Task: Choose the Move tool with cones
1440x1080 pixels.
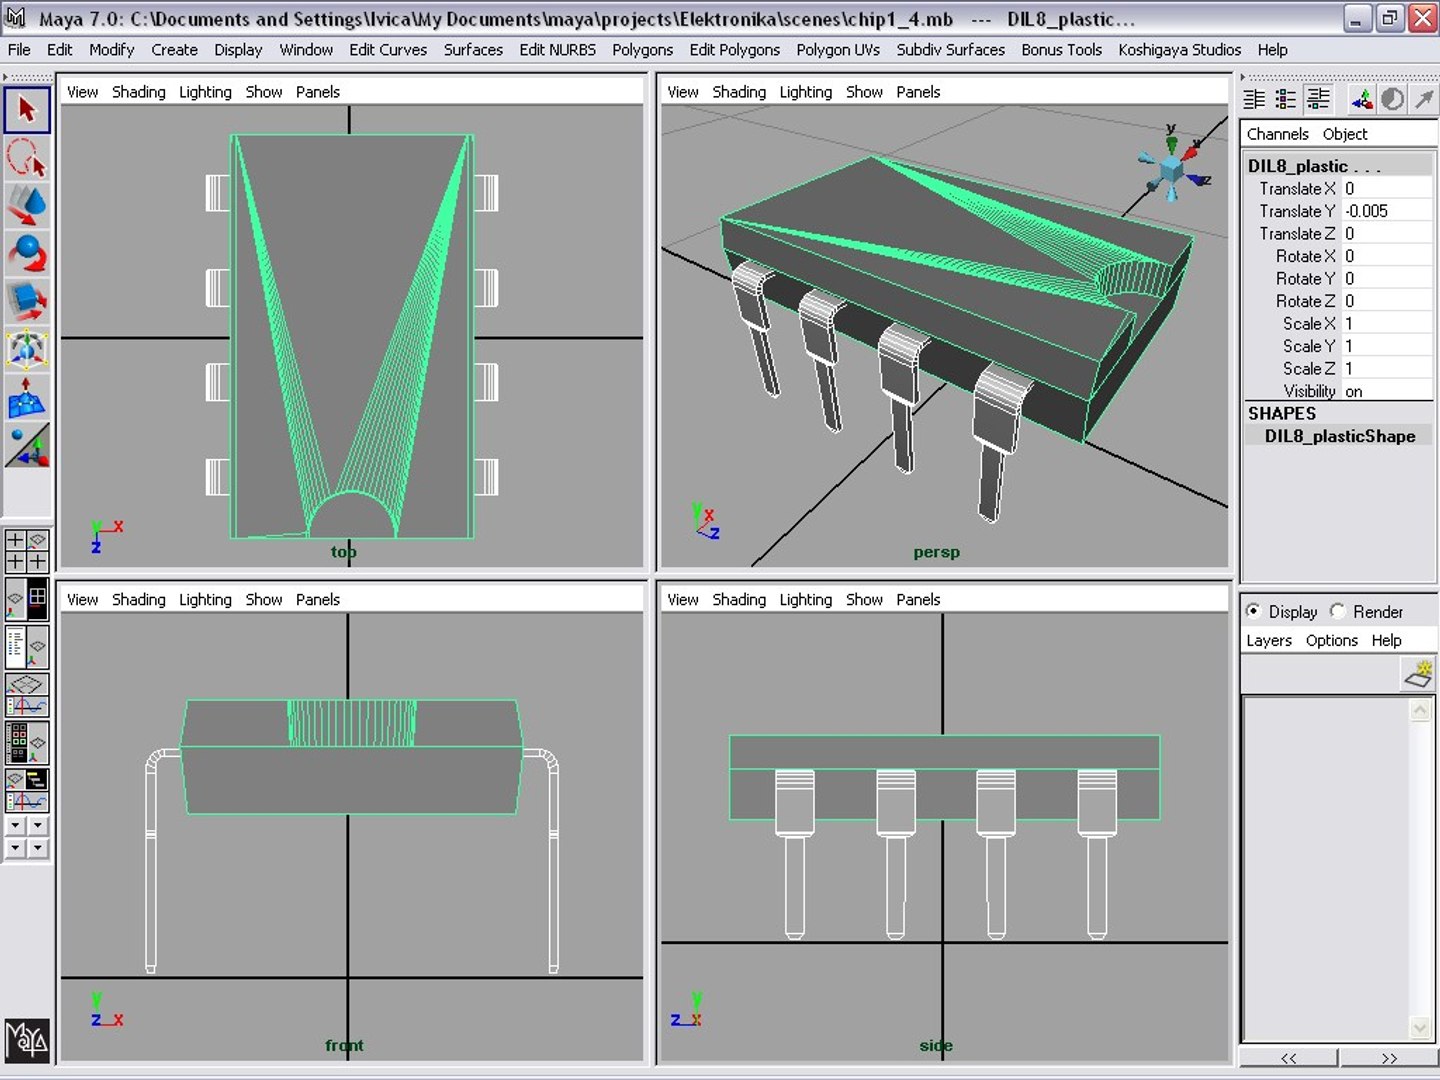Action: [27, 205]
